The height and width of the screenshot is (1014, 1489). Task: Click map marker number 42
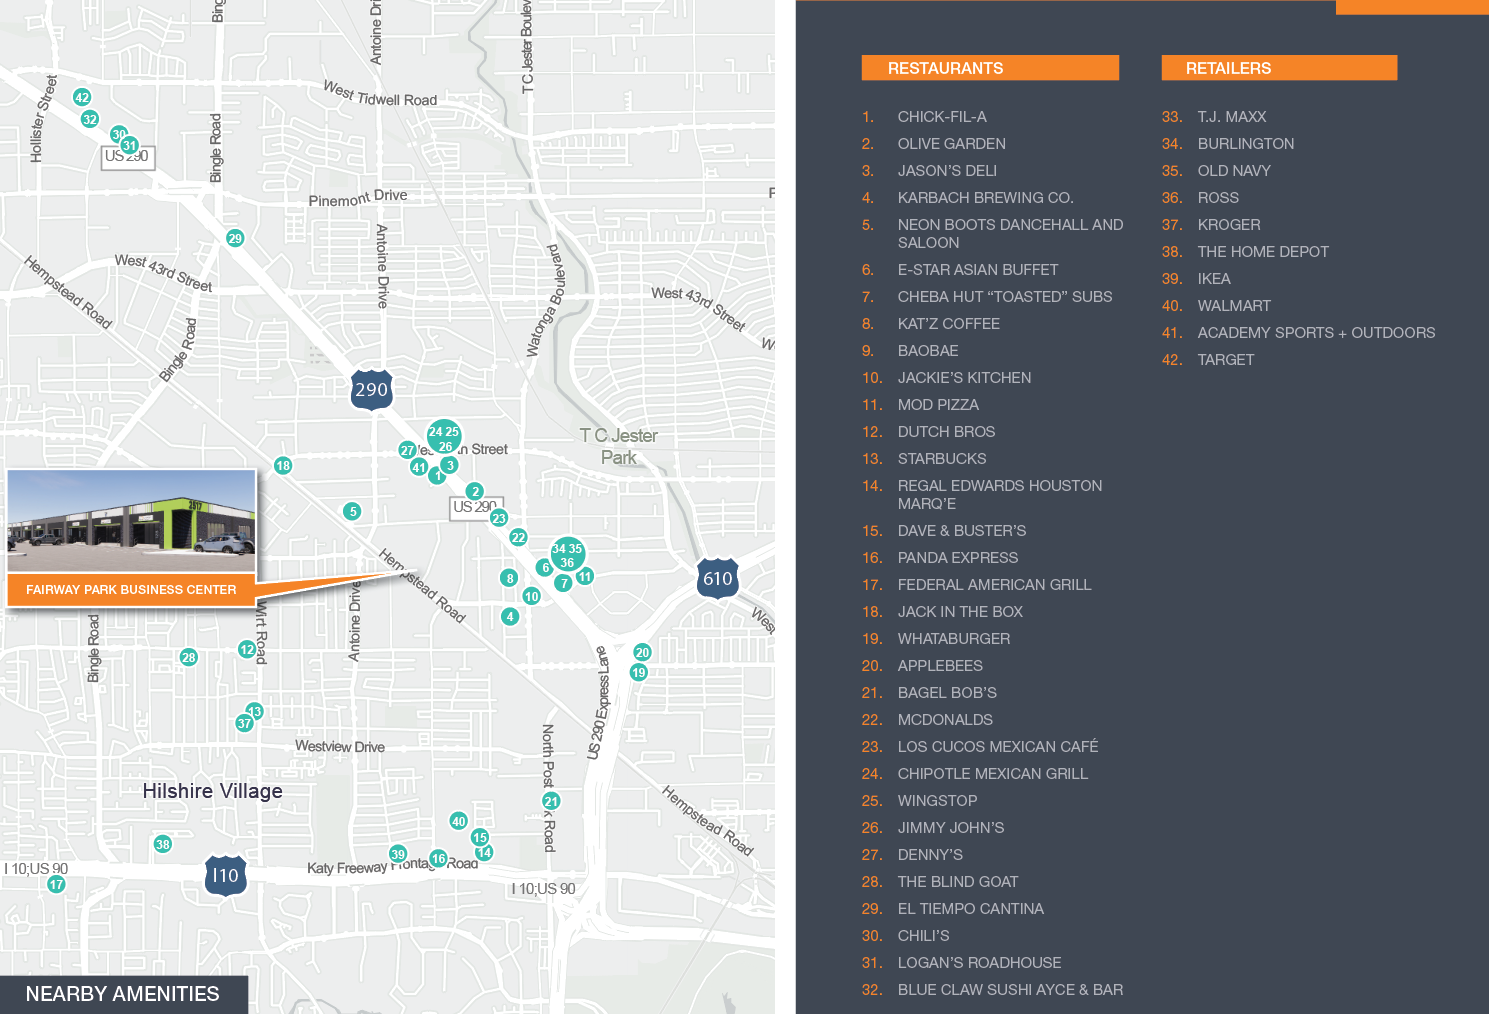click(82, 97)
